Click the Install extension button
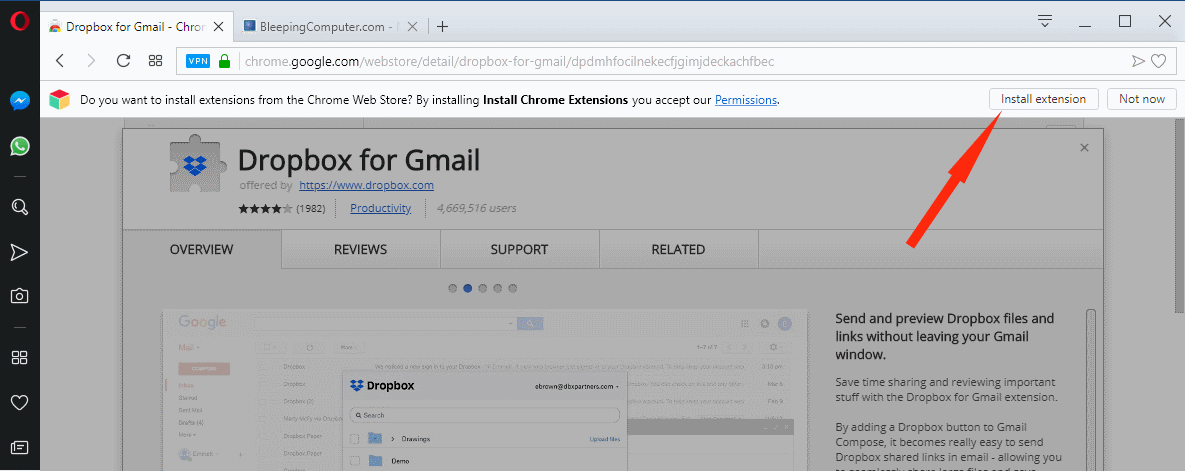 (x=1044, y=99)
